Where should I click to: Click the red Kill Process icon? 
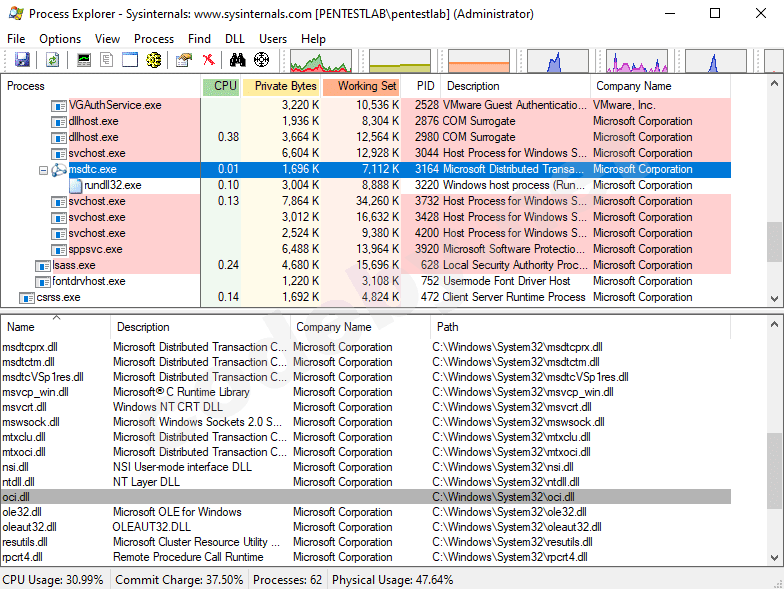click(x=208, y=60)
